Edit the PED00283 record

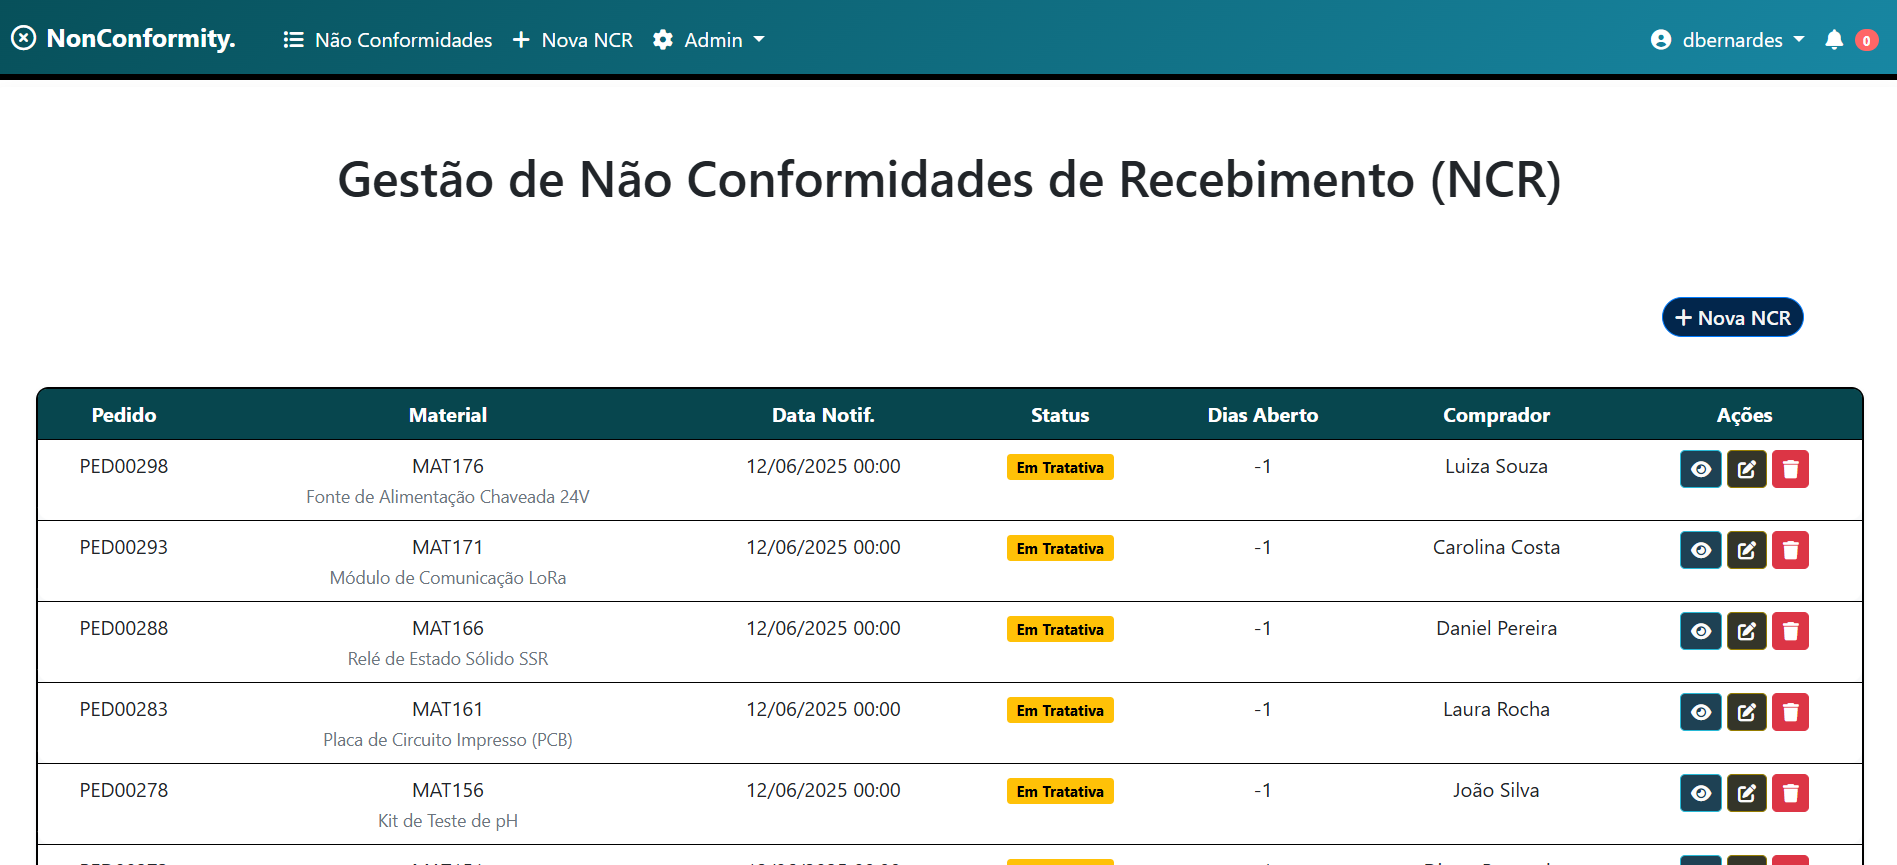point(1746,712)
